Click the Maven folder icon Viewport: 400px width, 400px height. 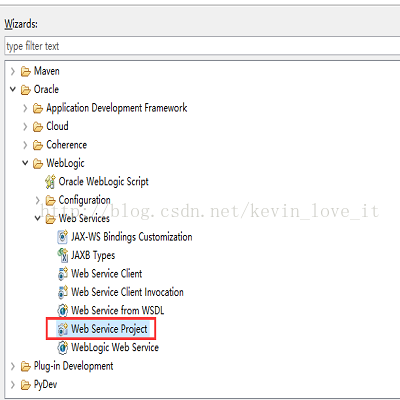tap(26, 71)
